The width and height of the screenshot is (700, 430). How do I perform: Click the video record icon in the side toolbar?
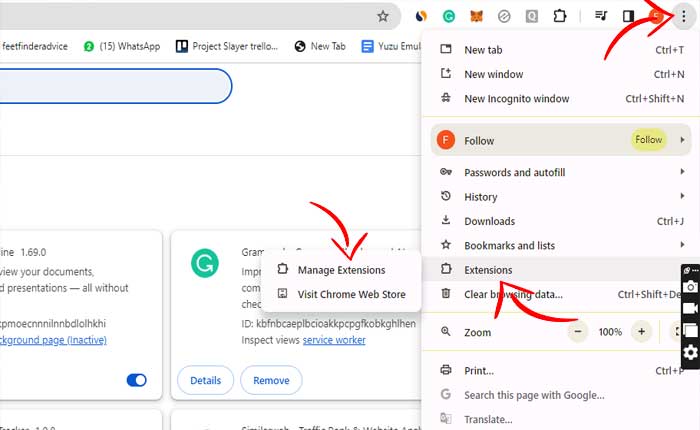pos(690,309)
